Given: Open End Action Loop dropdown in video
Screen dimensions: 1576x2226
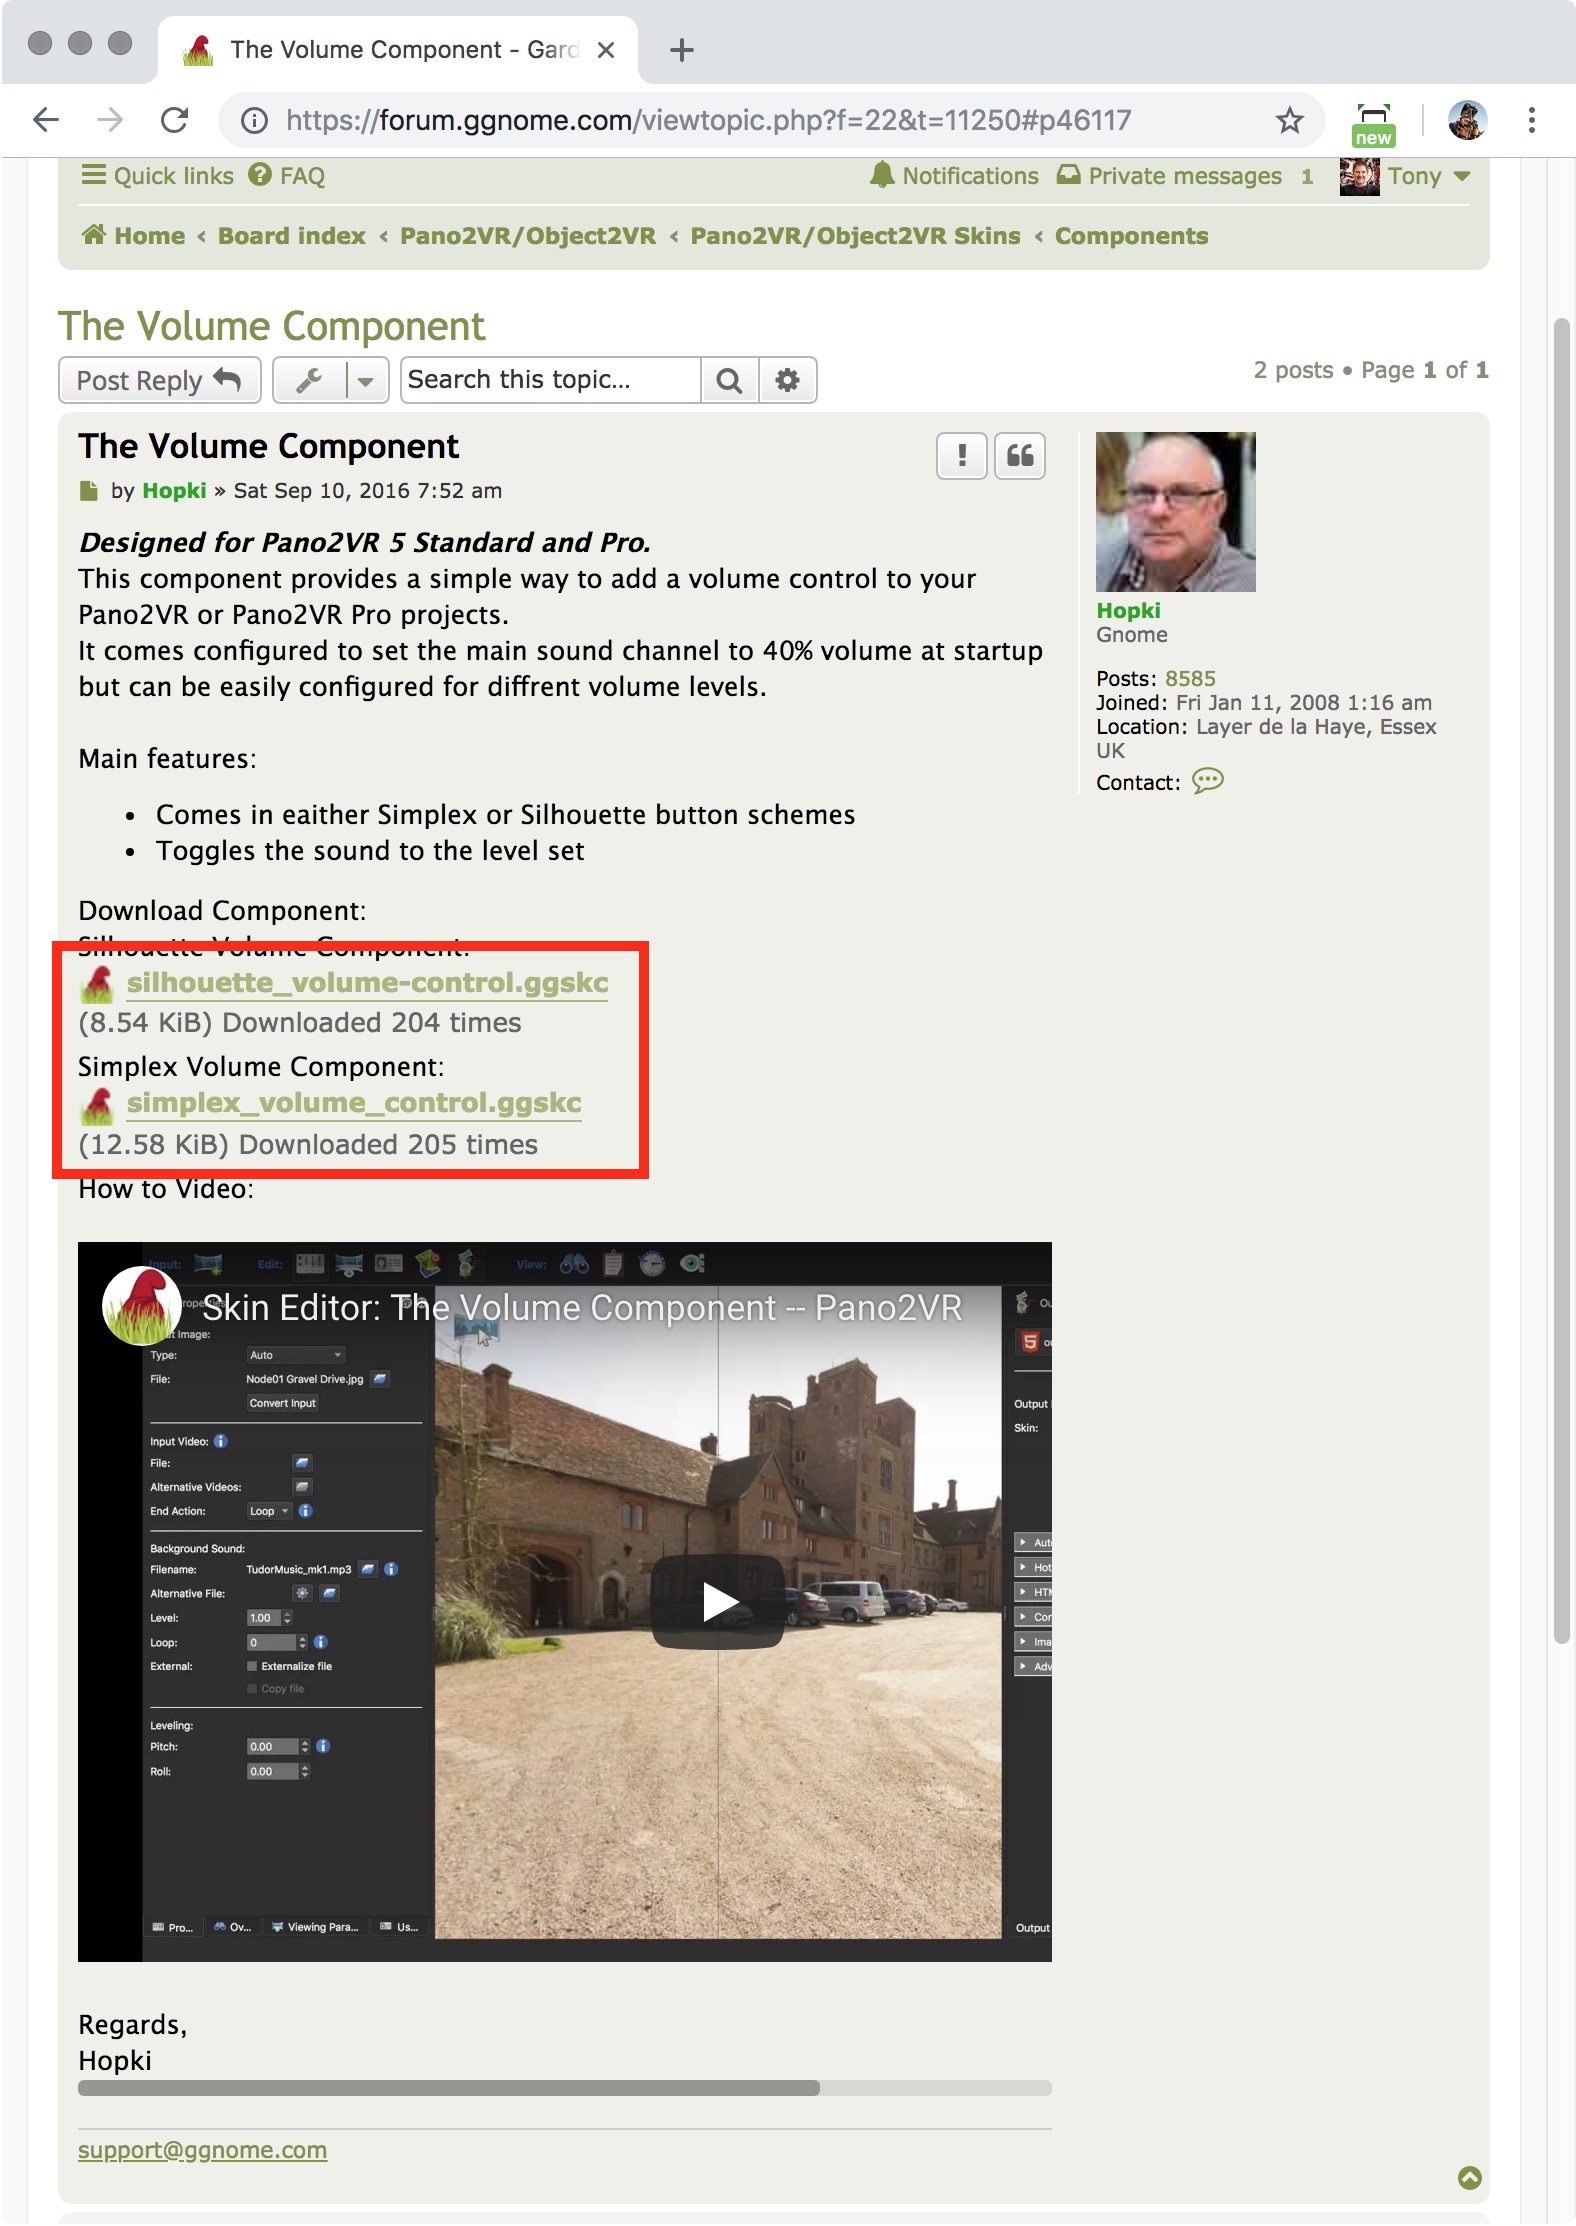Looking at the screenshot, I should coord(269,1511).
